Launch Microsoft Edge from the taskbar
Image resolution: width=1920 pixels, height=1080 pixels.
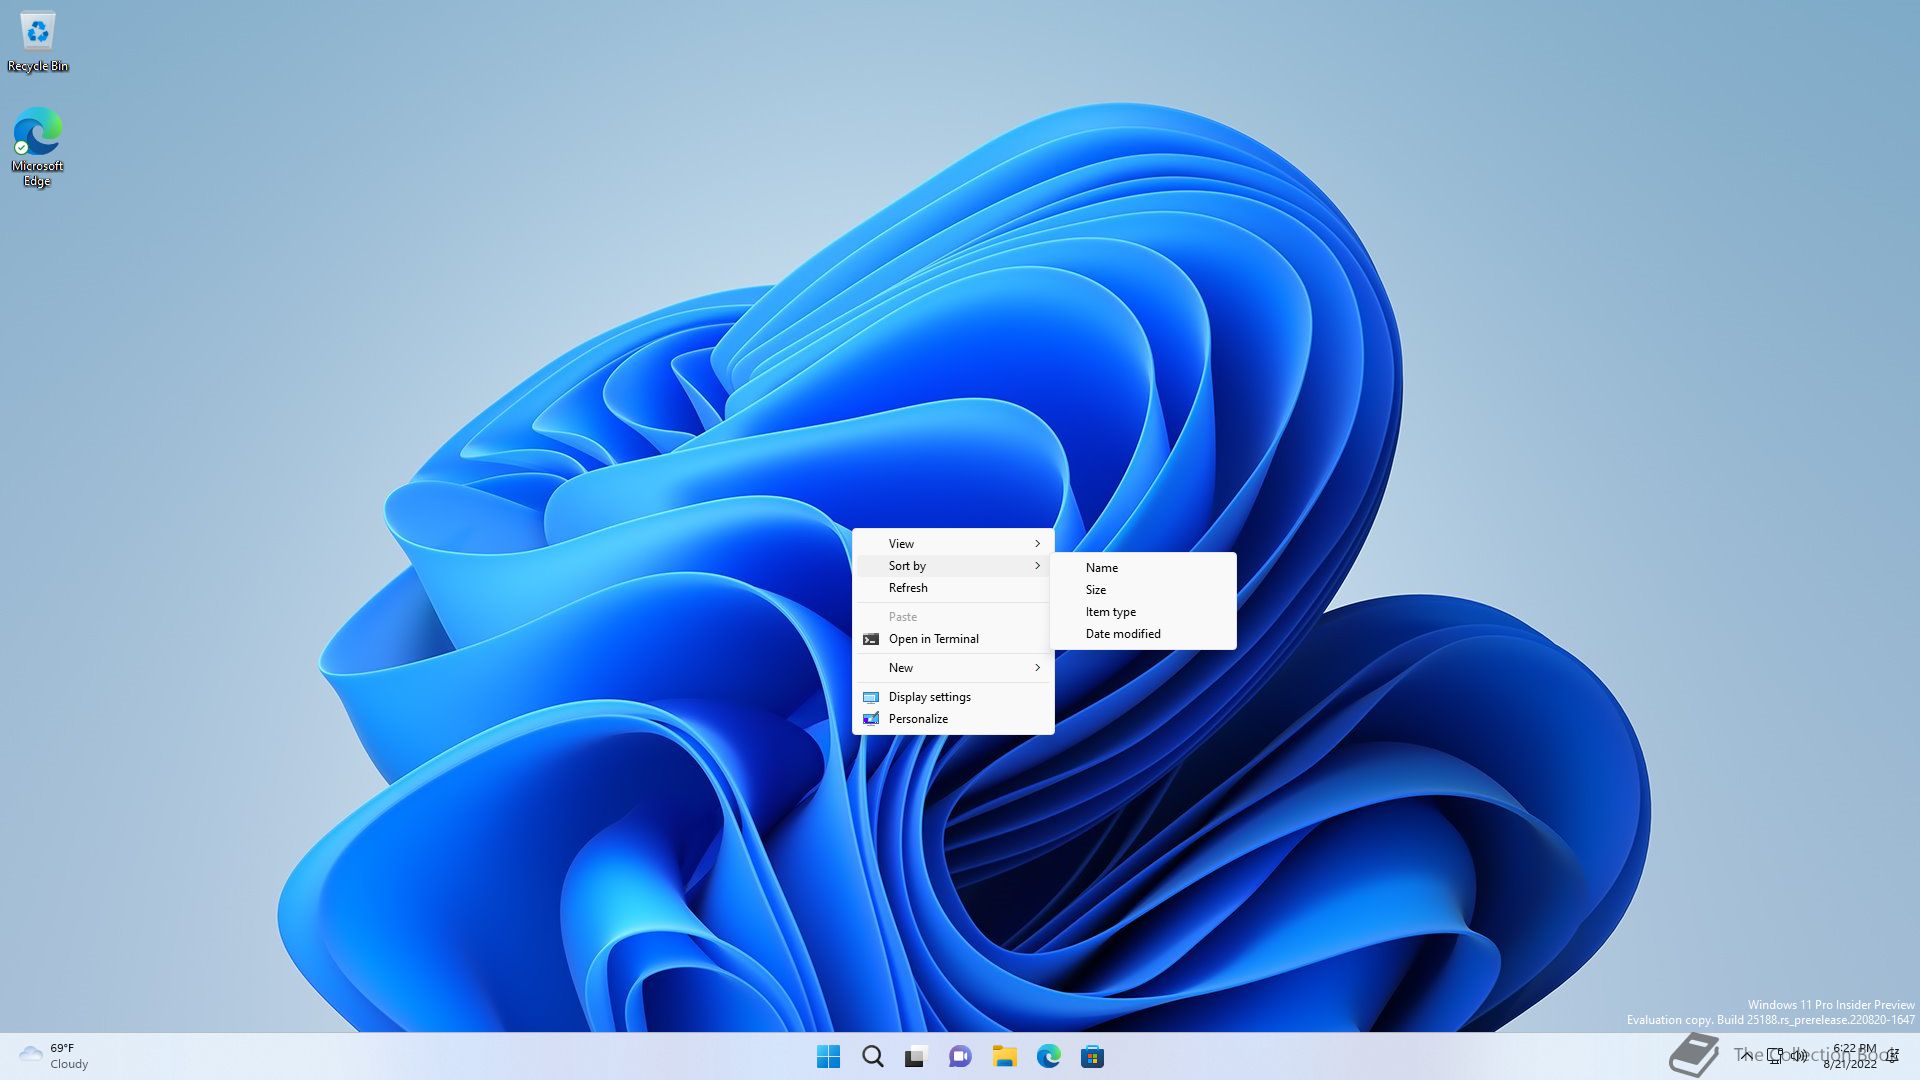click(1048, 1056)
